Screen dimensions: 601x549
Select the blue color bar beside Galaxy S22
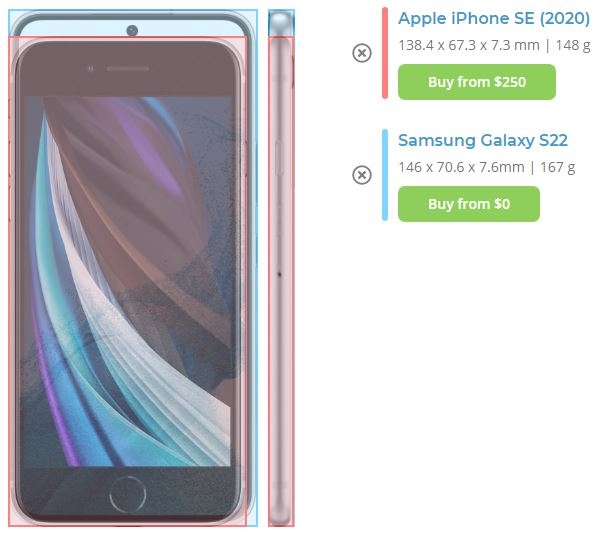tap(385, 175)
